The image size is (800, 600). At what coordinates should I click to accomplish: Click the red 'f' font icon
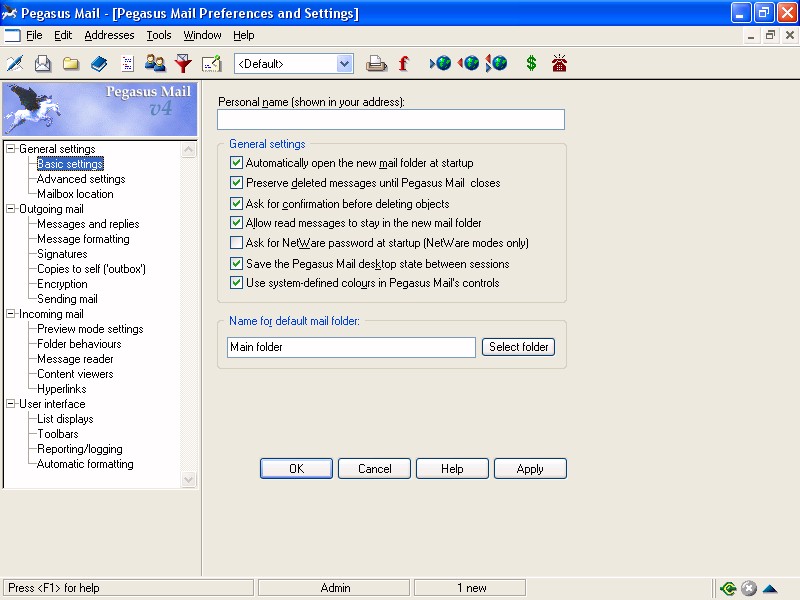(403, 64)
